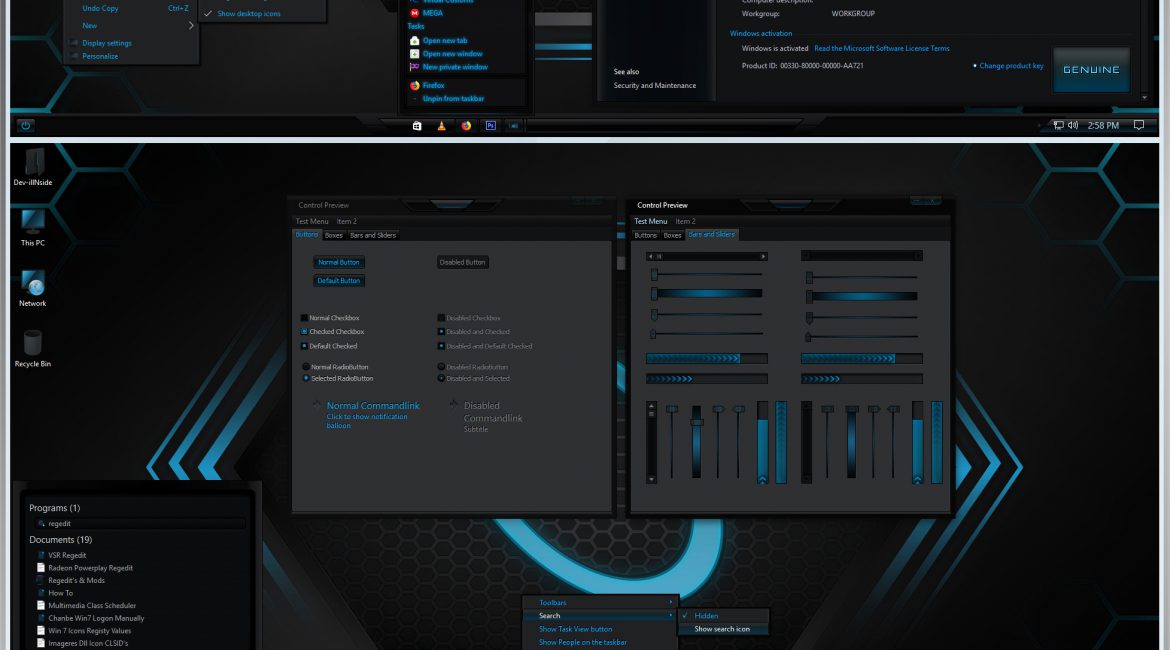Click the Normal Button

click(x=339, y=262)
